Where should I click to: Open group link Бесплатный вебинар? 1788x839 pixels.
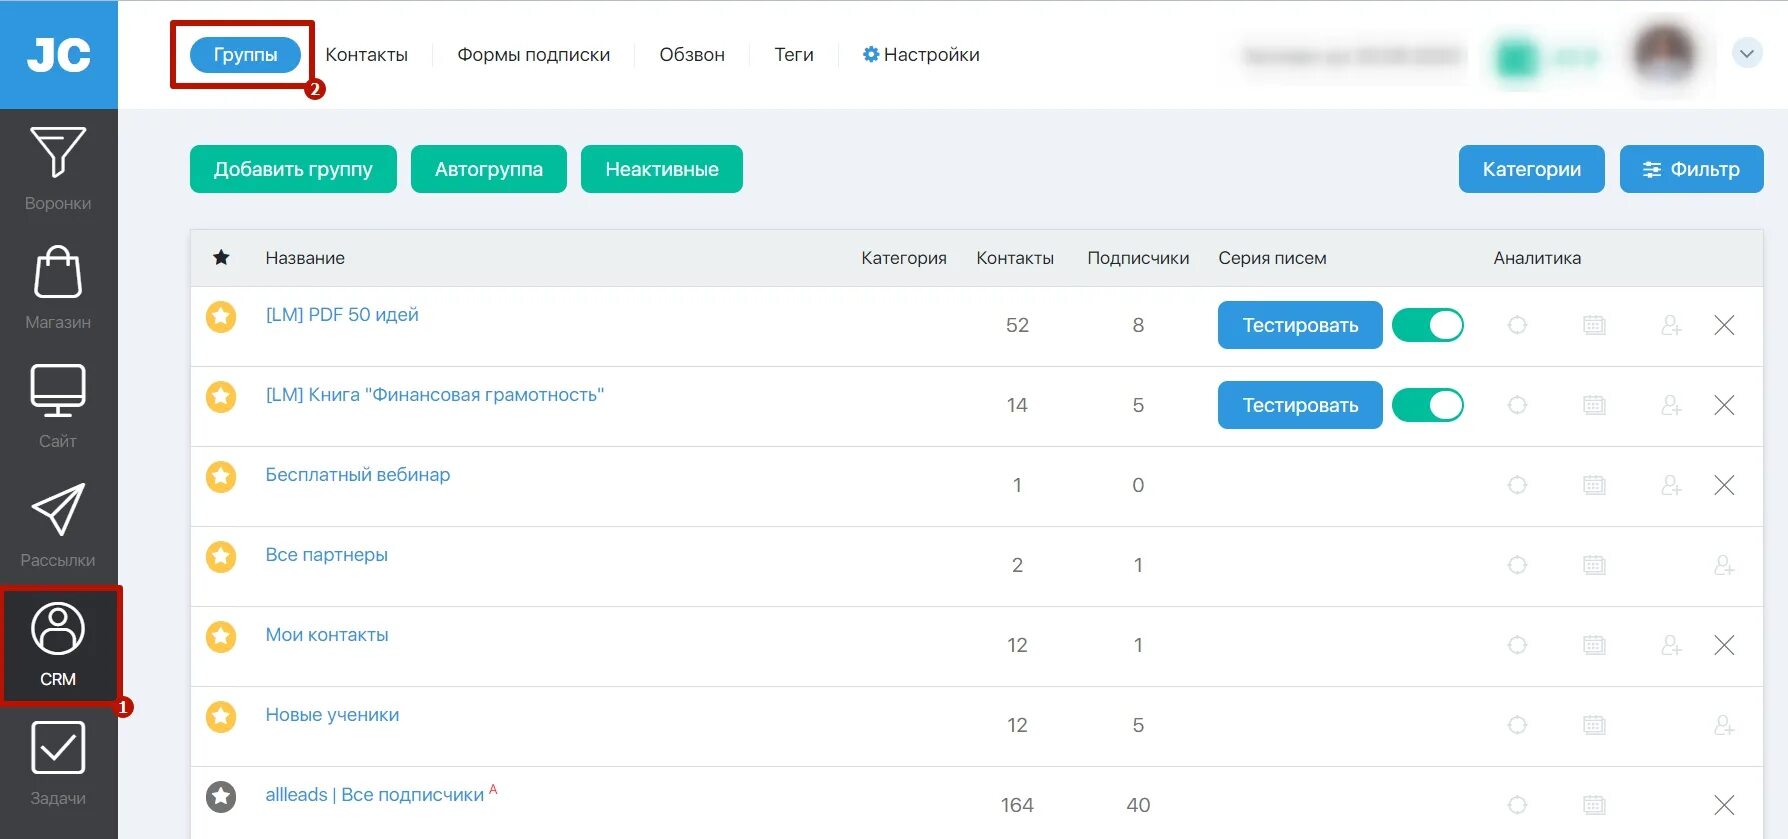(358, 474)
